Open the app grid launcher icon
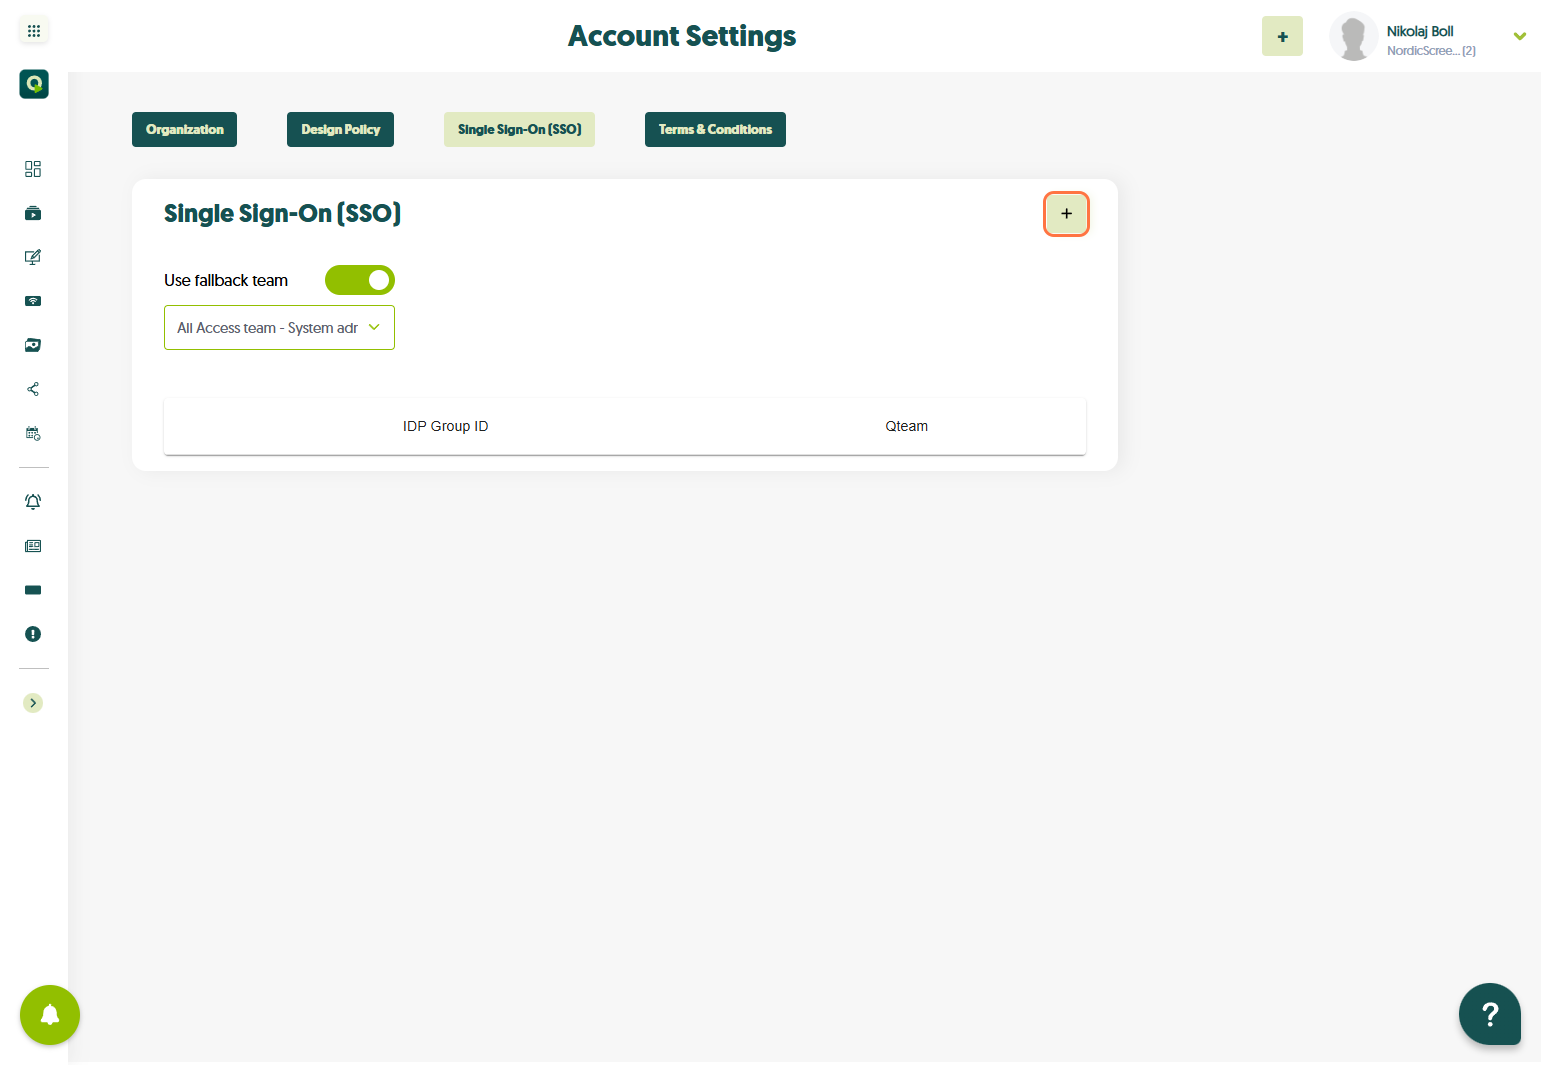 [34, 31]
